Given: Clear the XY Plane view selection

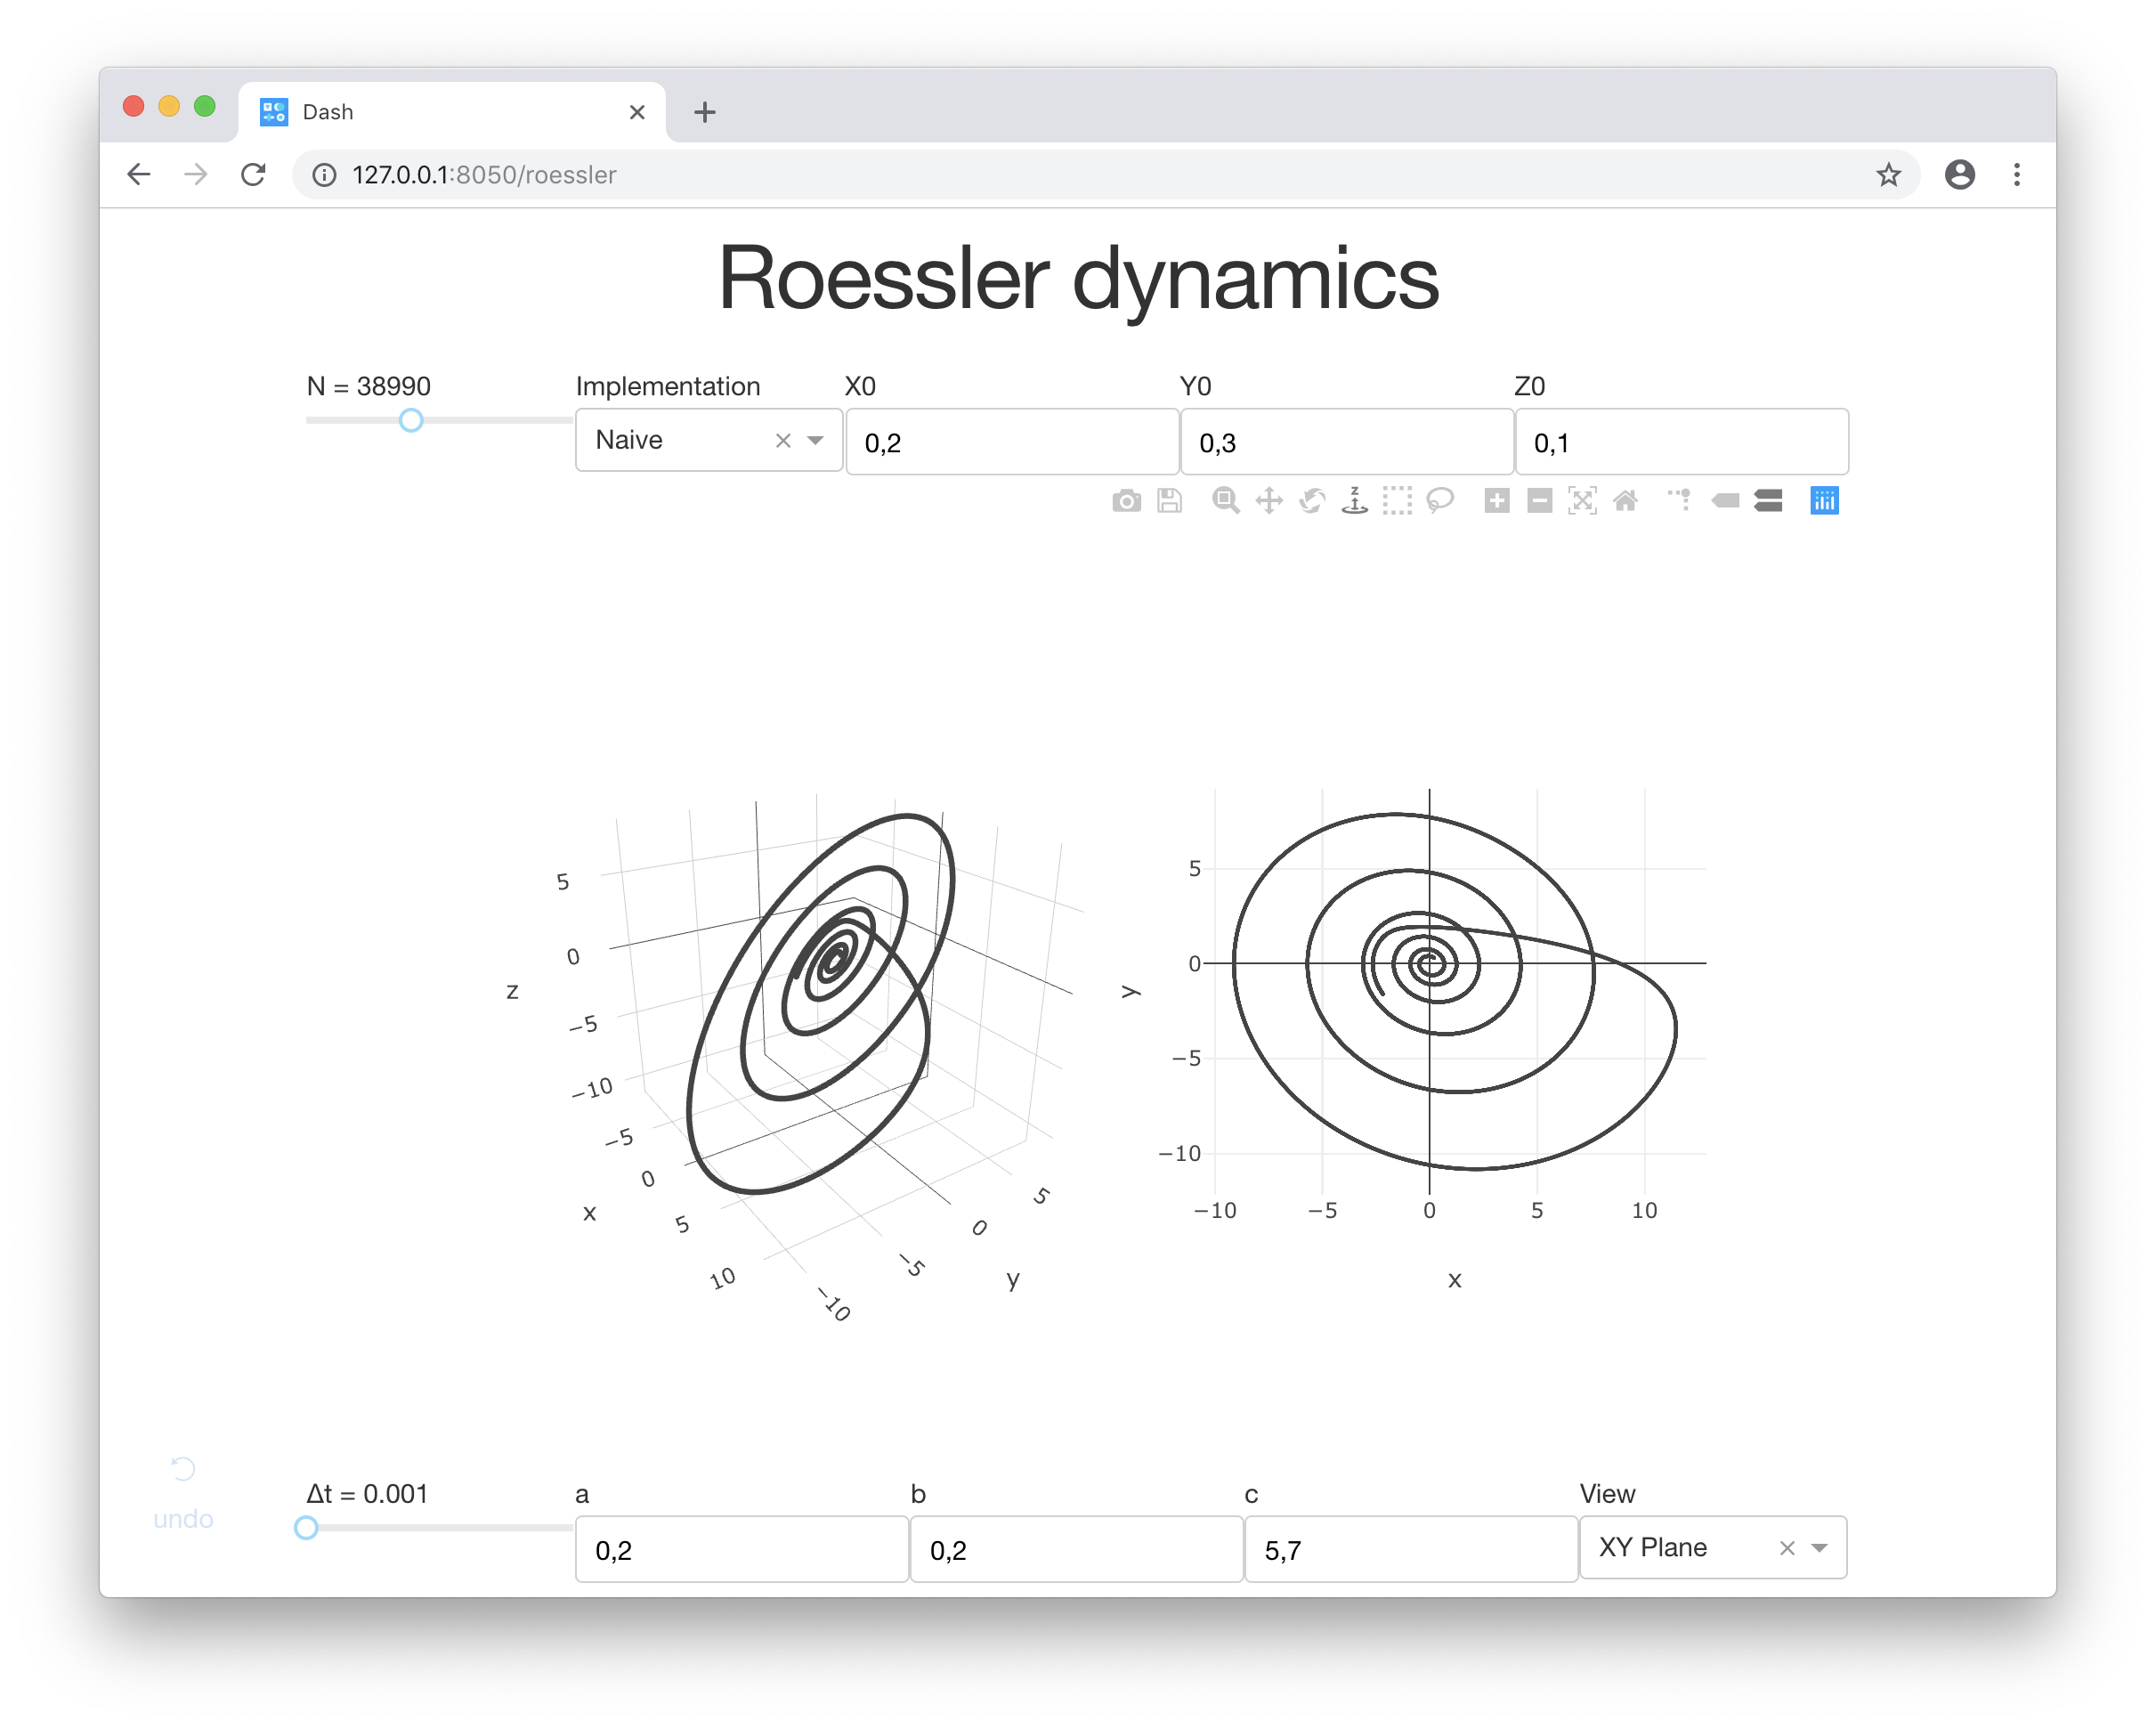Looking at the screenshot, I should [x=1787, y=1548].
